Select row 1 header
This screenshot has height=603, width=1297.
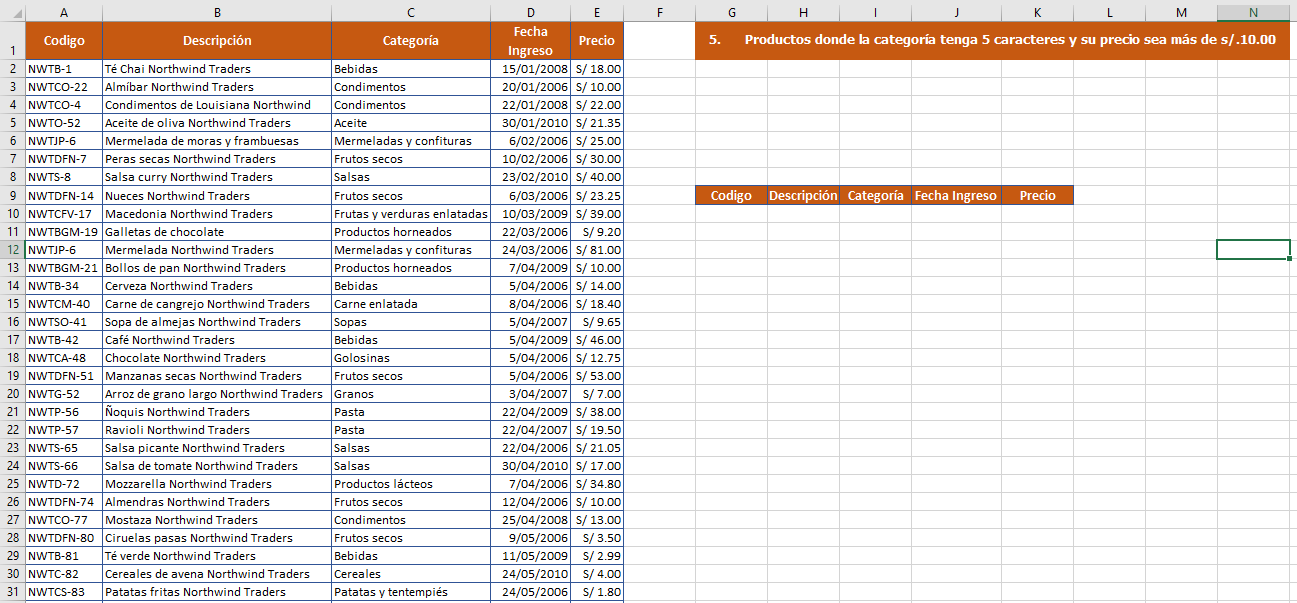coord(12,41)
